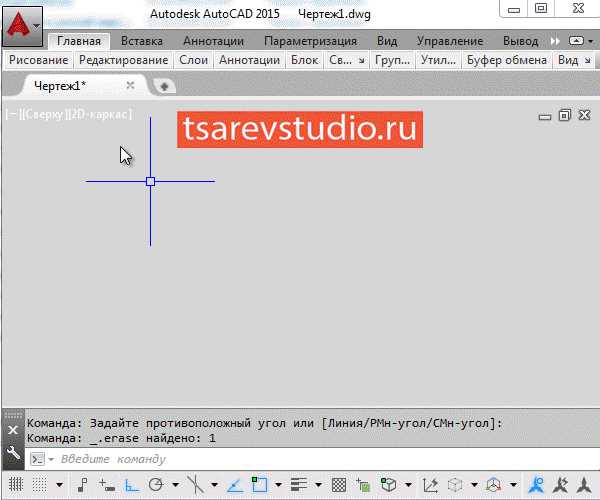Screen dimensions: 600x500
Task: Open isometric drafting plane dropdown
Action: pos(214,485)
